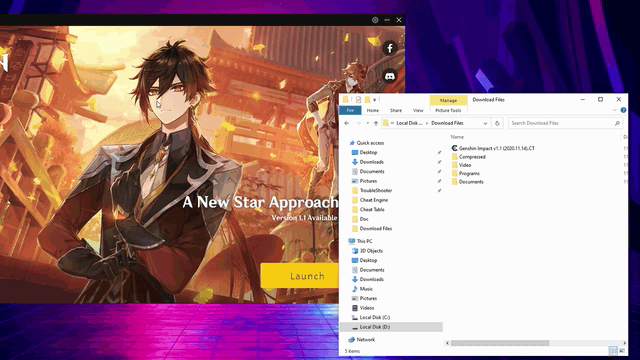The height and width of the screenshot is (360, 640).
Task: Click the back navigation arrow in Explorer
Action: click(x=347, y=123)
